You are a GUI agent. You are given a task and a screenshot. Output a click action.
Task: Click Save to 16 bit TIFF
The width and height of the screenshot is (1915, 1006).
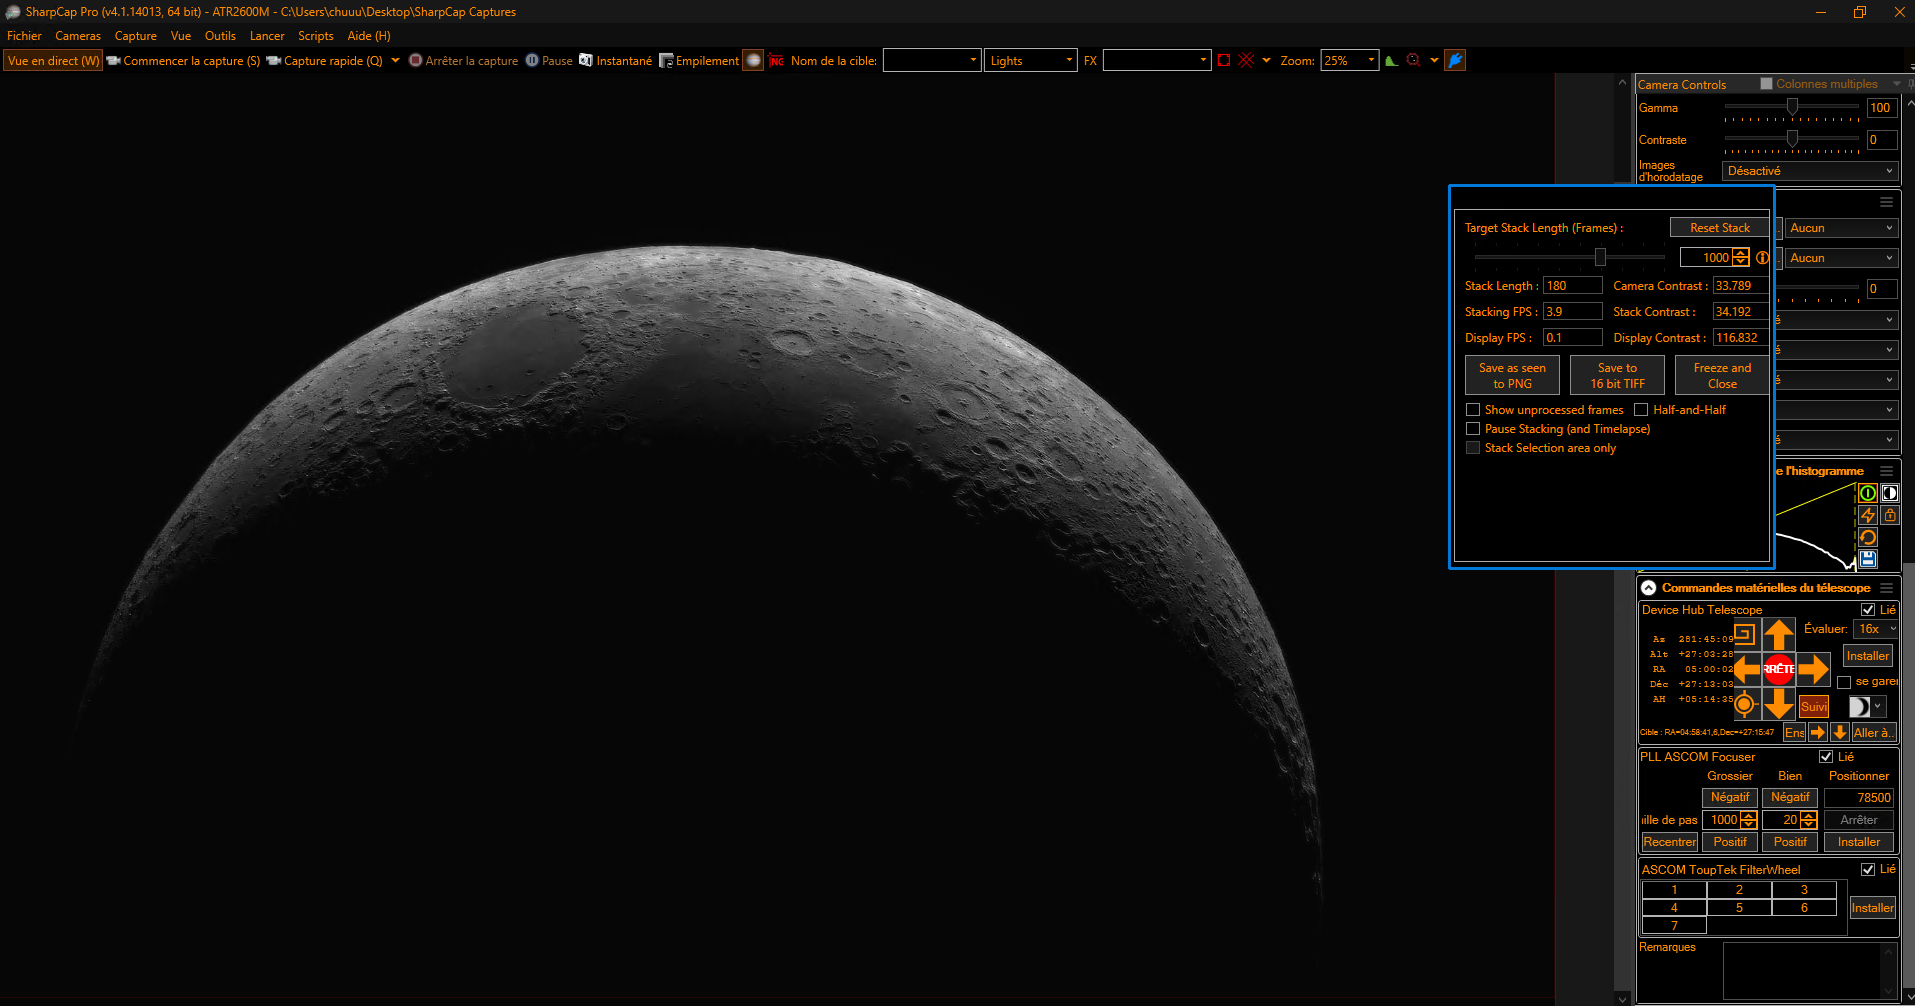pyautogui.click(x=1617, y=376)
